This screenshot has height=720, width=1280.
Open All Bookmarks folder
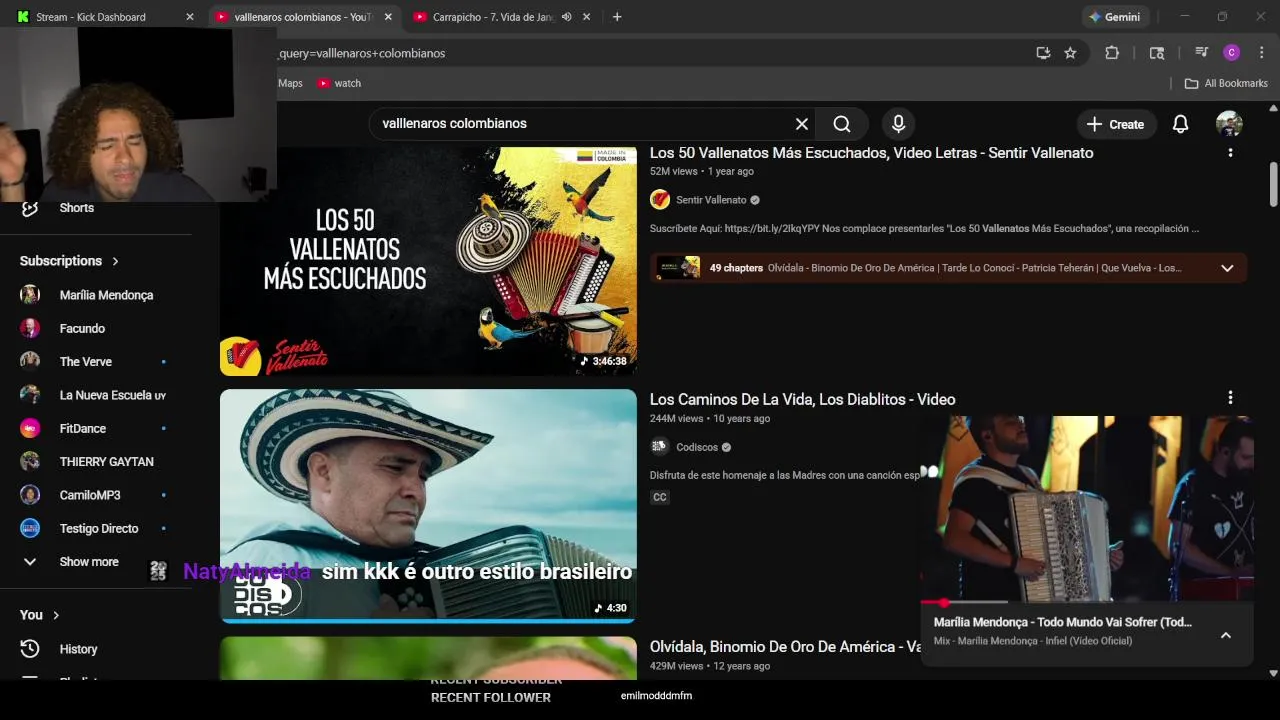coord(1226,83)
